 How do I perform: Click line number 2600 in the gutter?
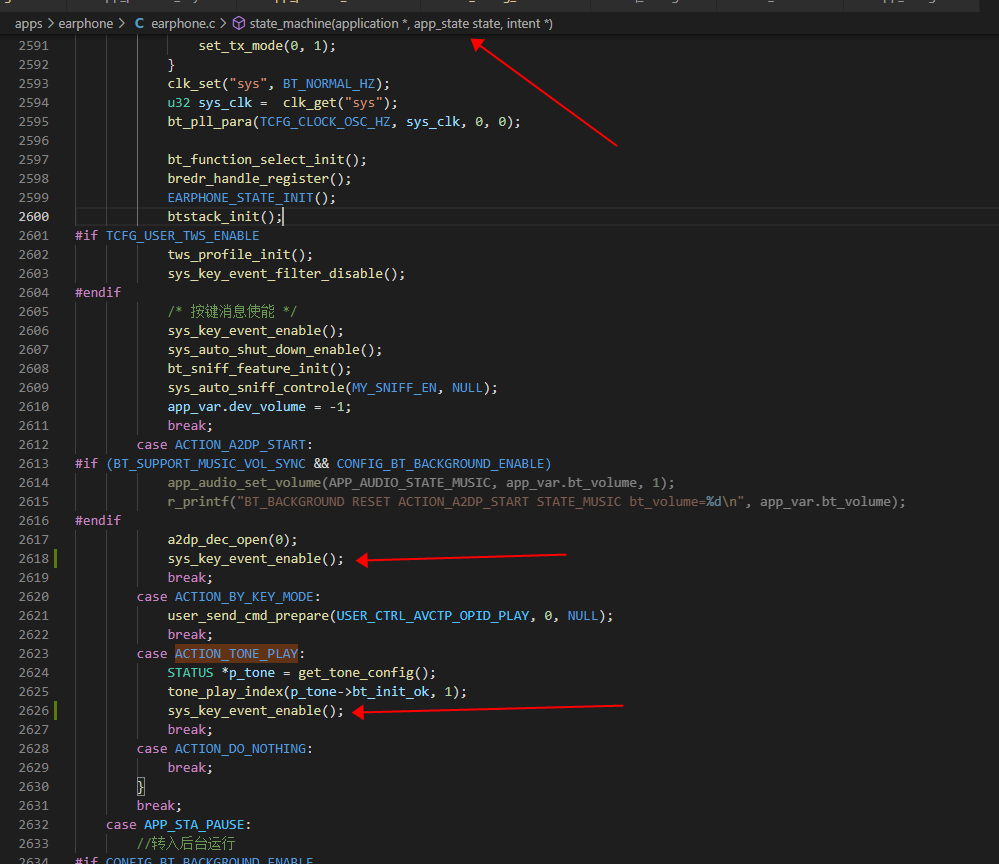pos(34,217)
